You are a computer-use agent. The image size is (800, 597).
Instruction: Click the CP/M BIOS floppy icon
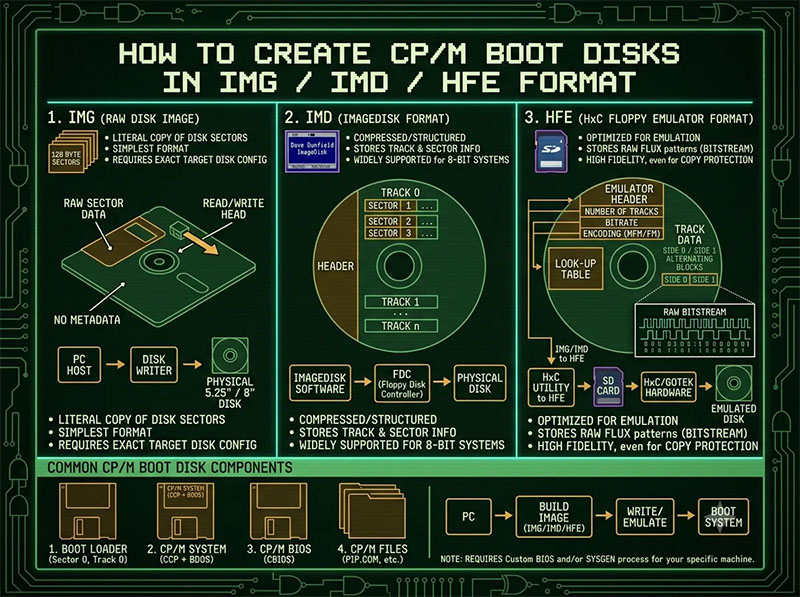pyautogui.click(x=279, y=511)
